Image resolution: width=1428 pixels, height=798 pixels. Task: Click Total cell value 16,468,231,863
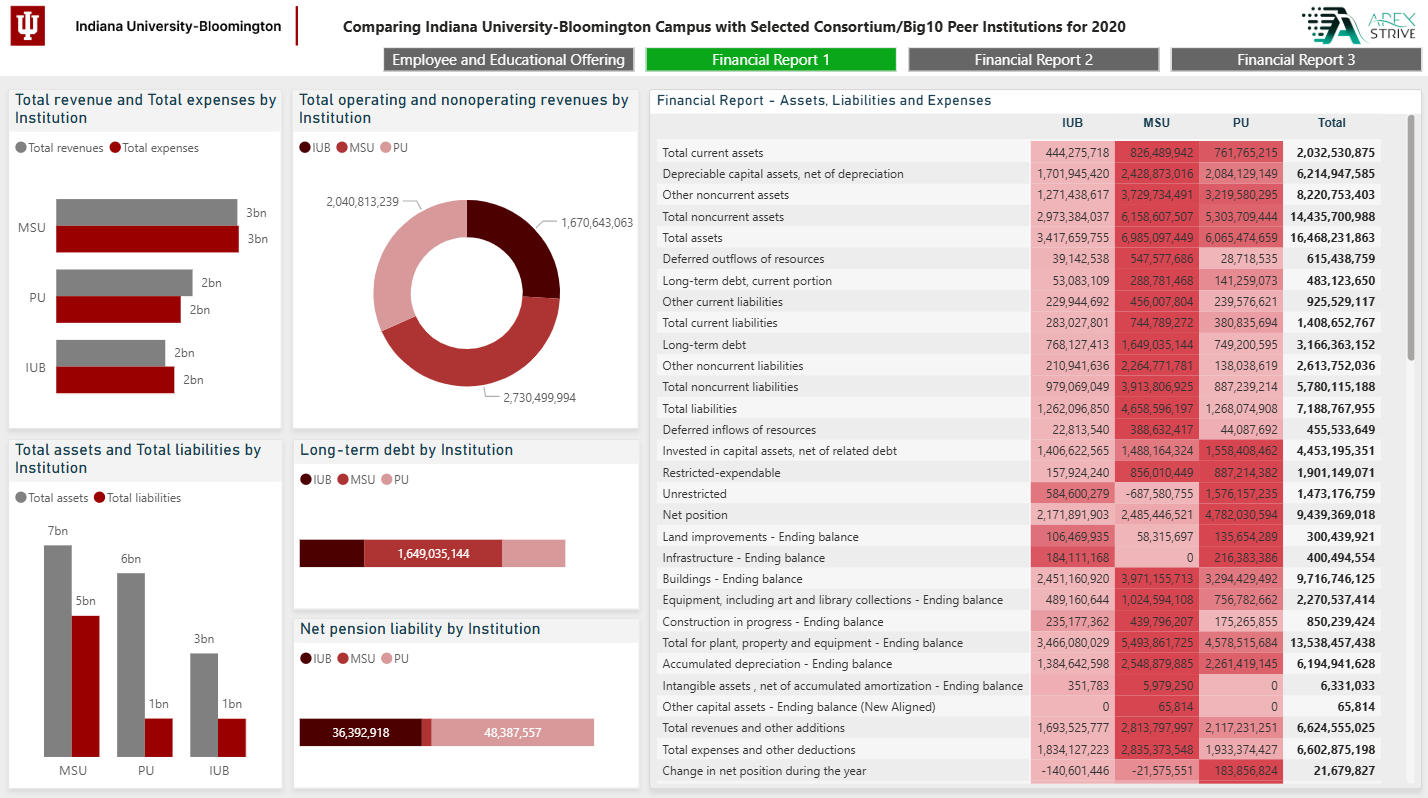(1332, 238)
